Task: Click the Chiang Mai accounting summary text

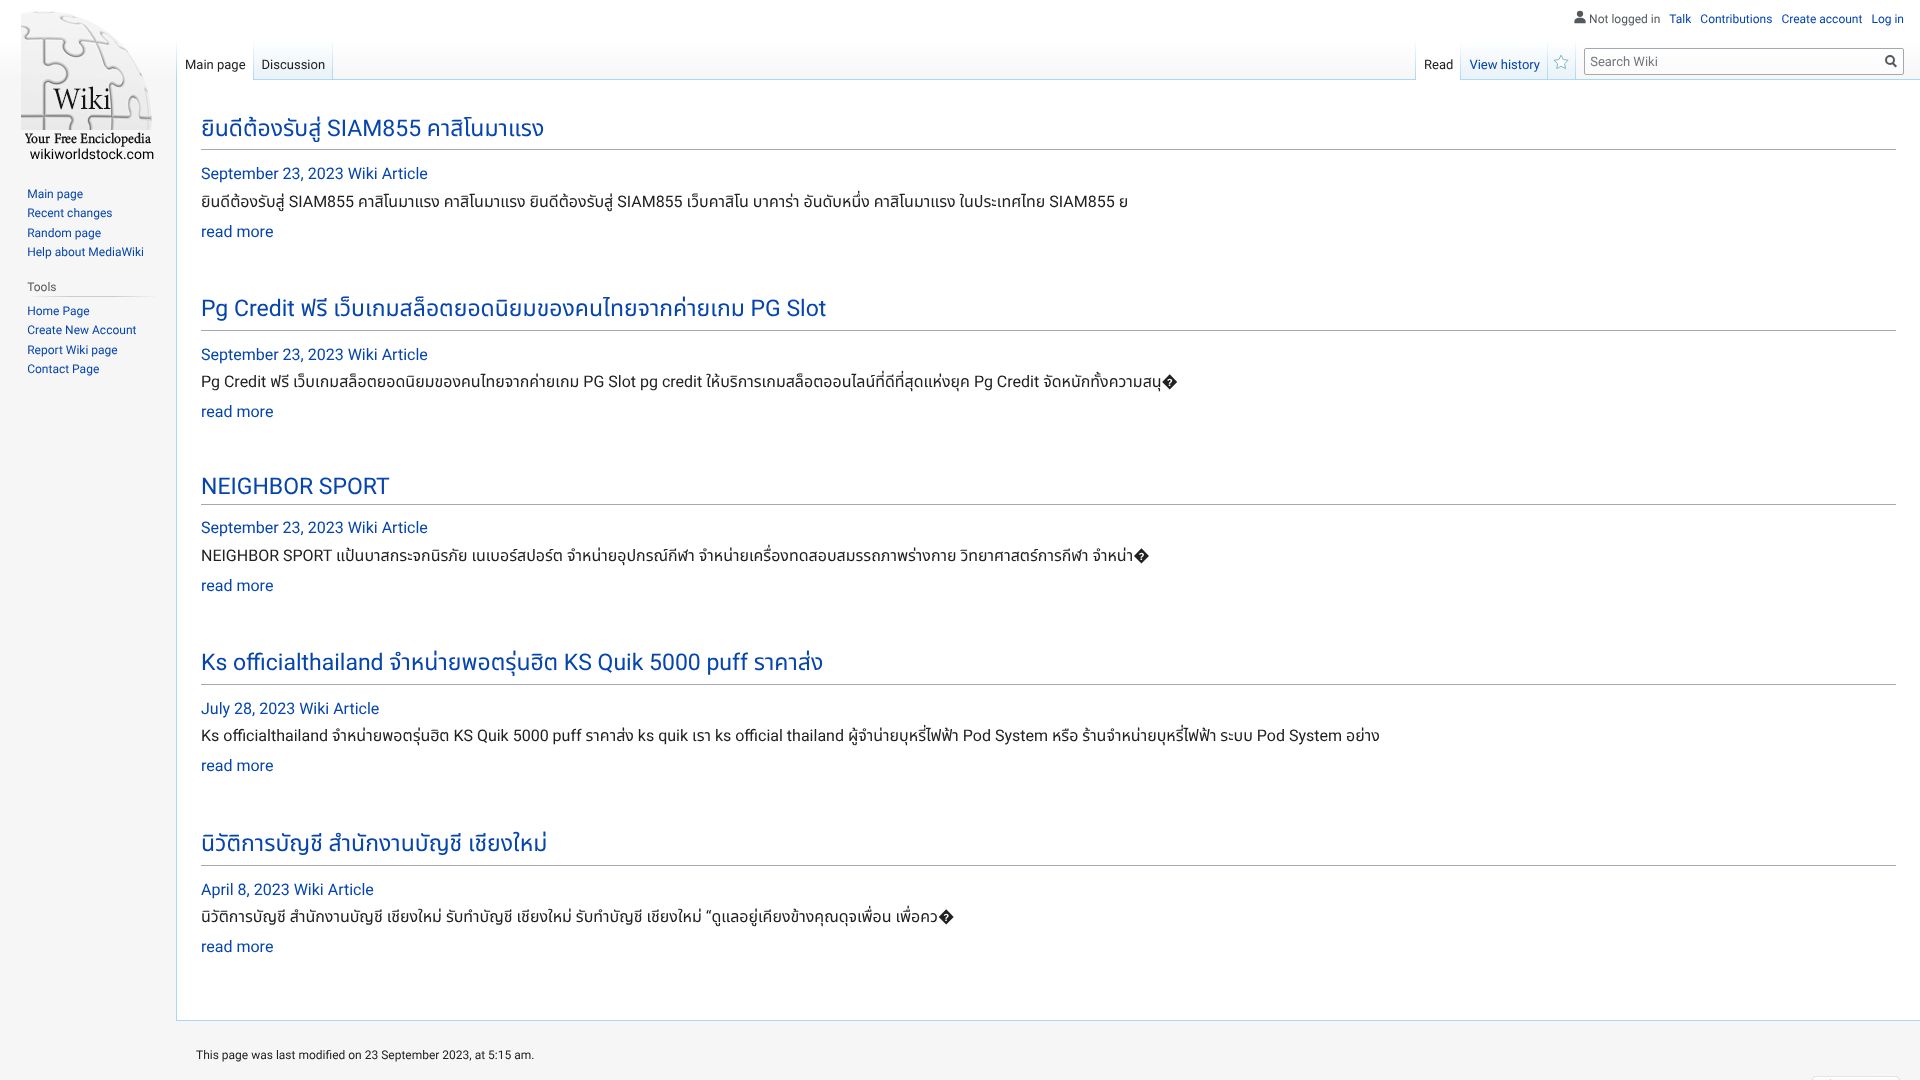Action: (577, 917)
